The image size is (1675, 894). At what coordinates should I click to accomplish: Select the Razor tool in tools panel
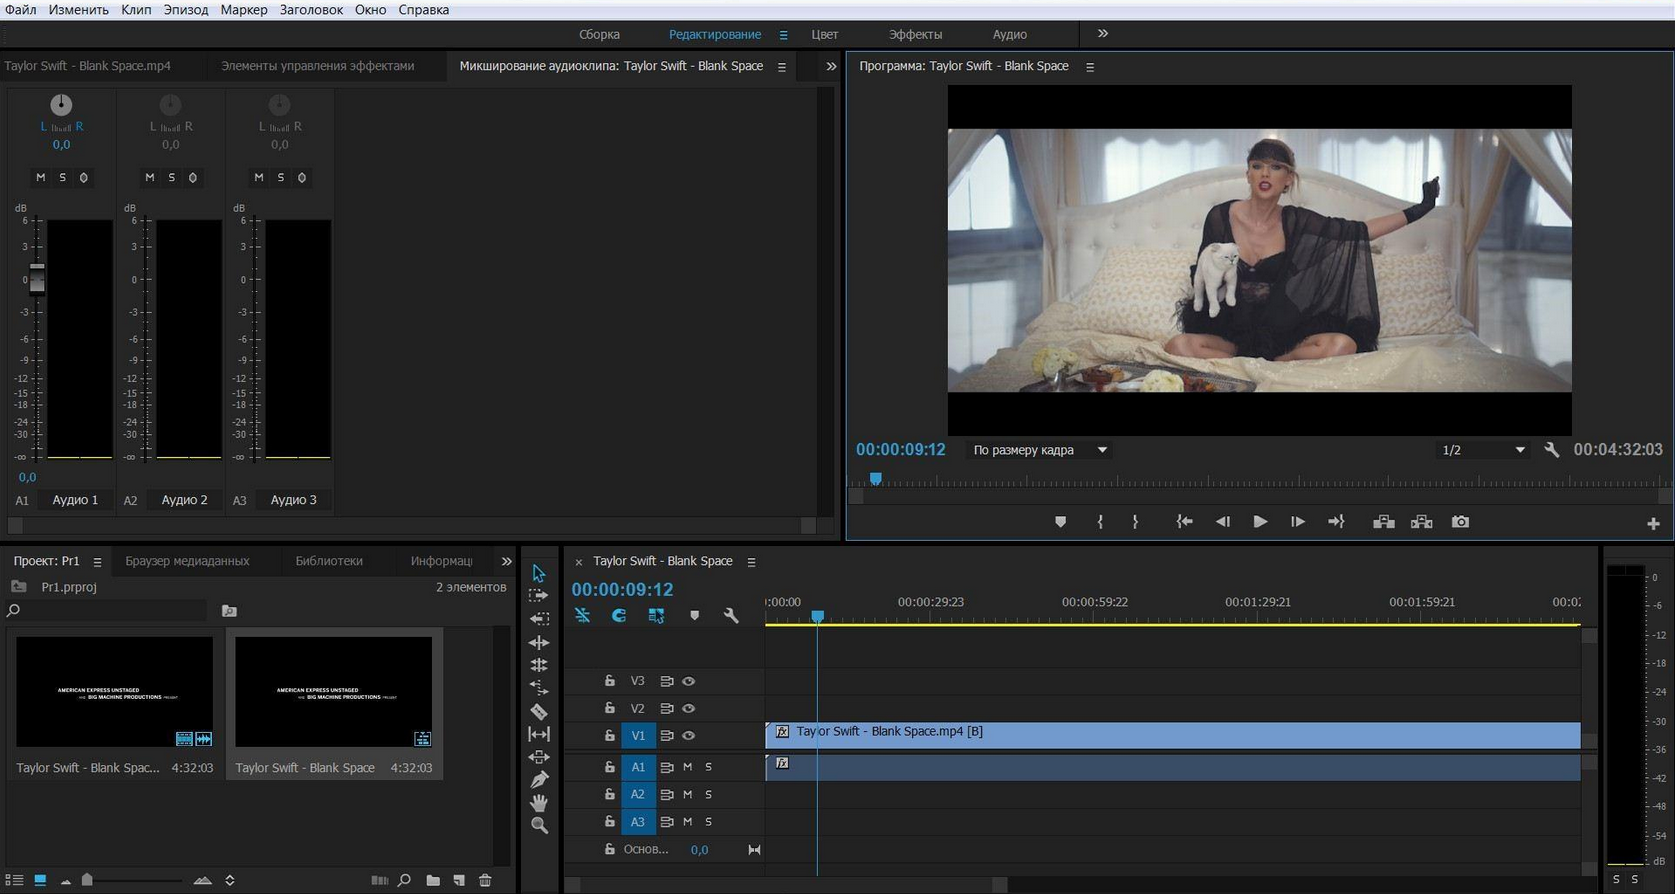[539, 711]
